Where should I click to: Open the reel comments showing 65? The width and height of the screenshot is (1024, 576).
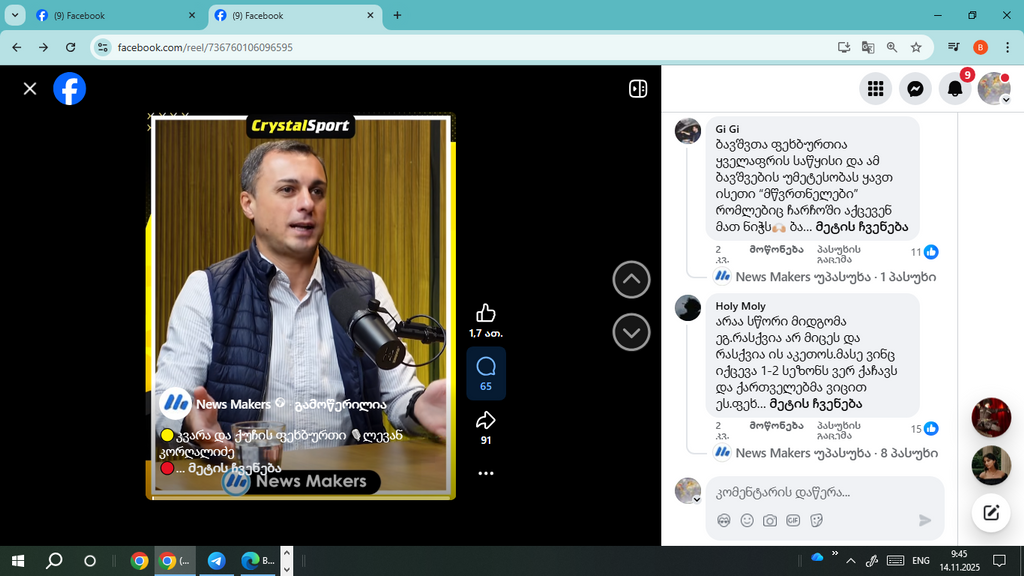point(486,374)
